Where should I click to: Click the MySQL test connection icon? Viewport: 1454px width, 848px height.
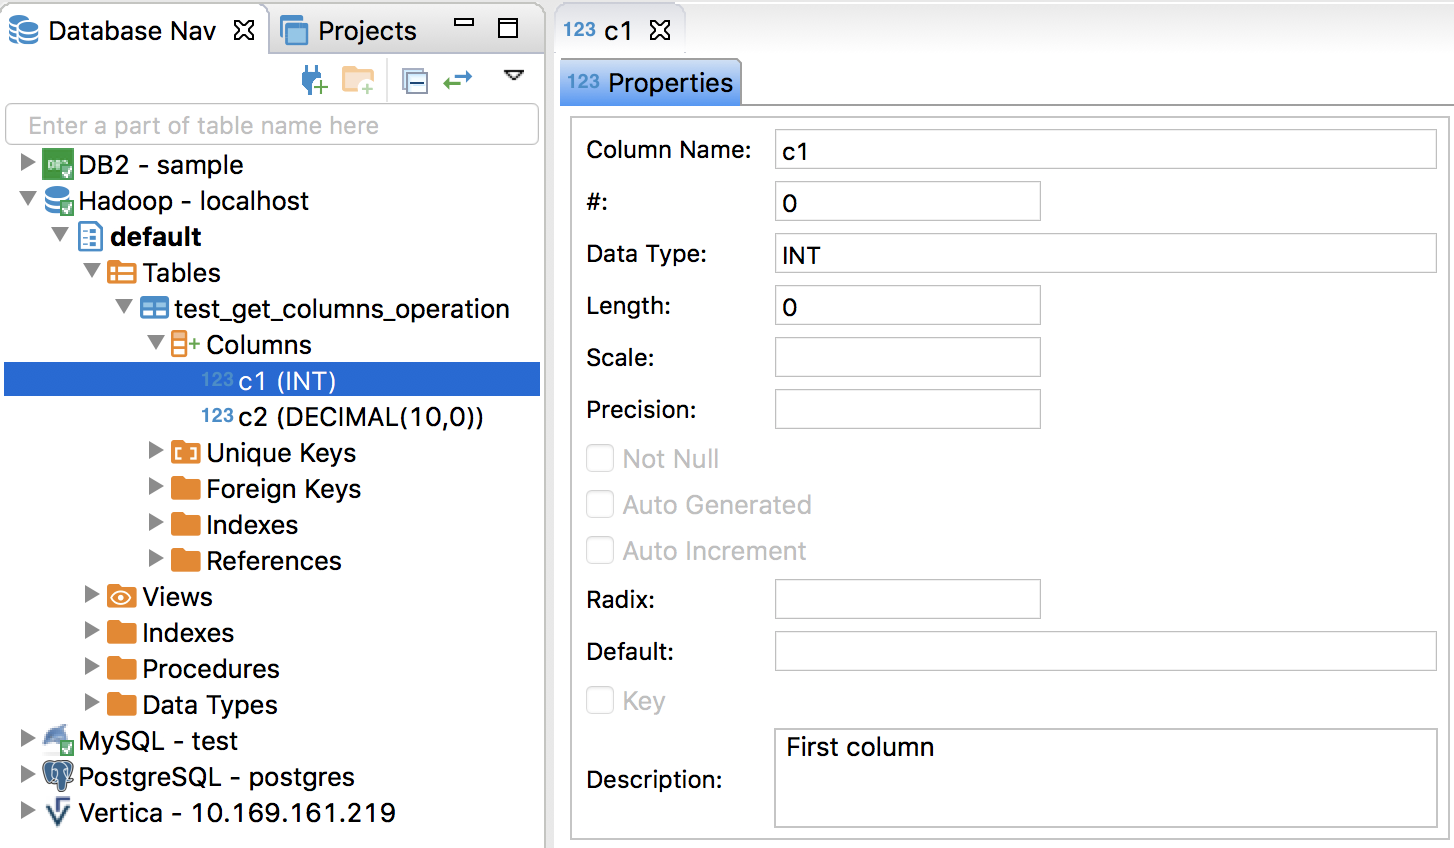coord(59,740)
